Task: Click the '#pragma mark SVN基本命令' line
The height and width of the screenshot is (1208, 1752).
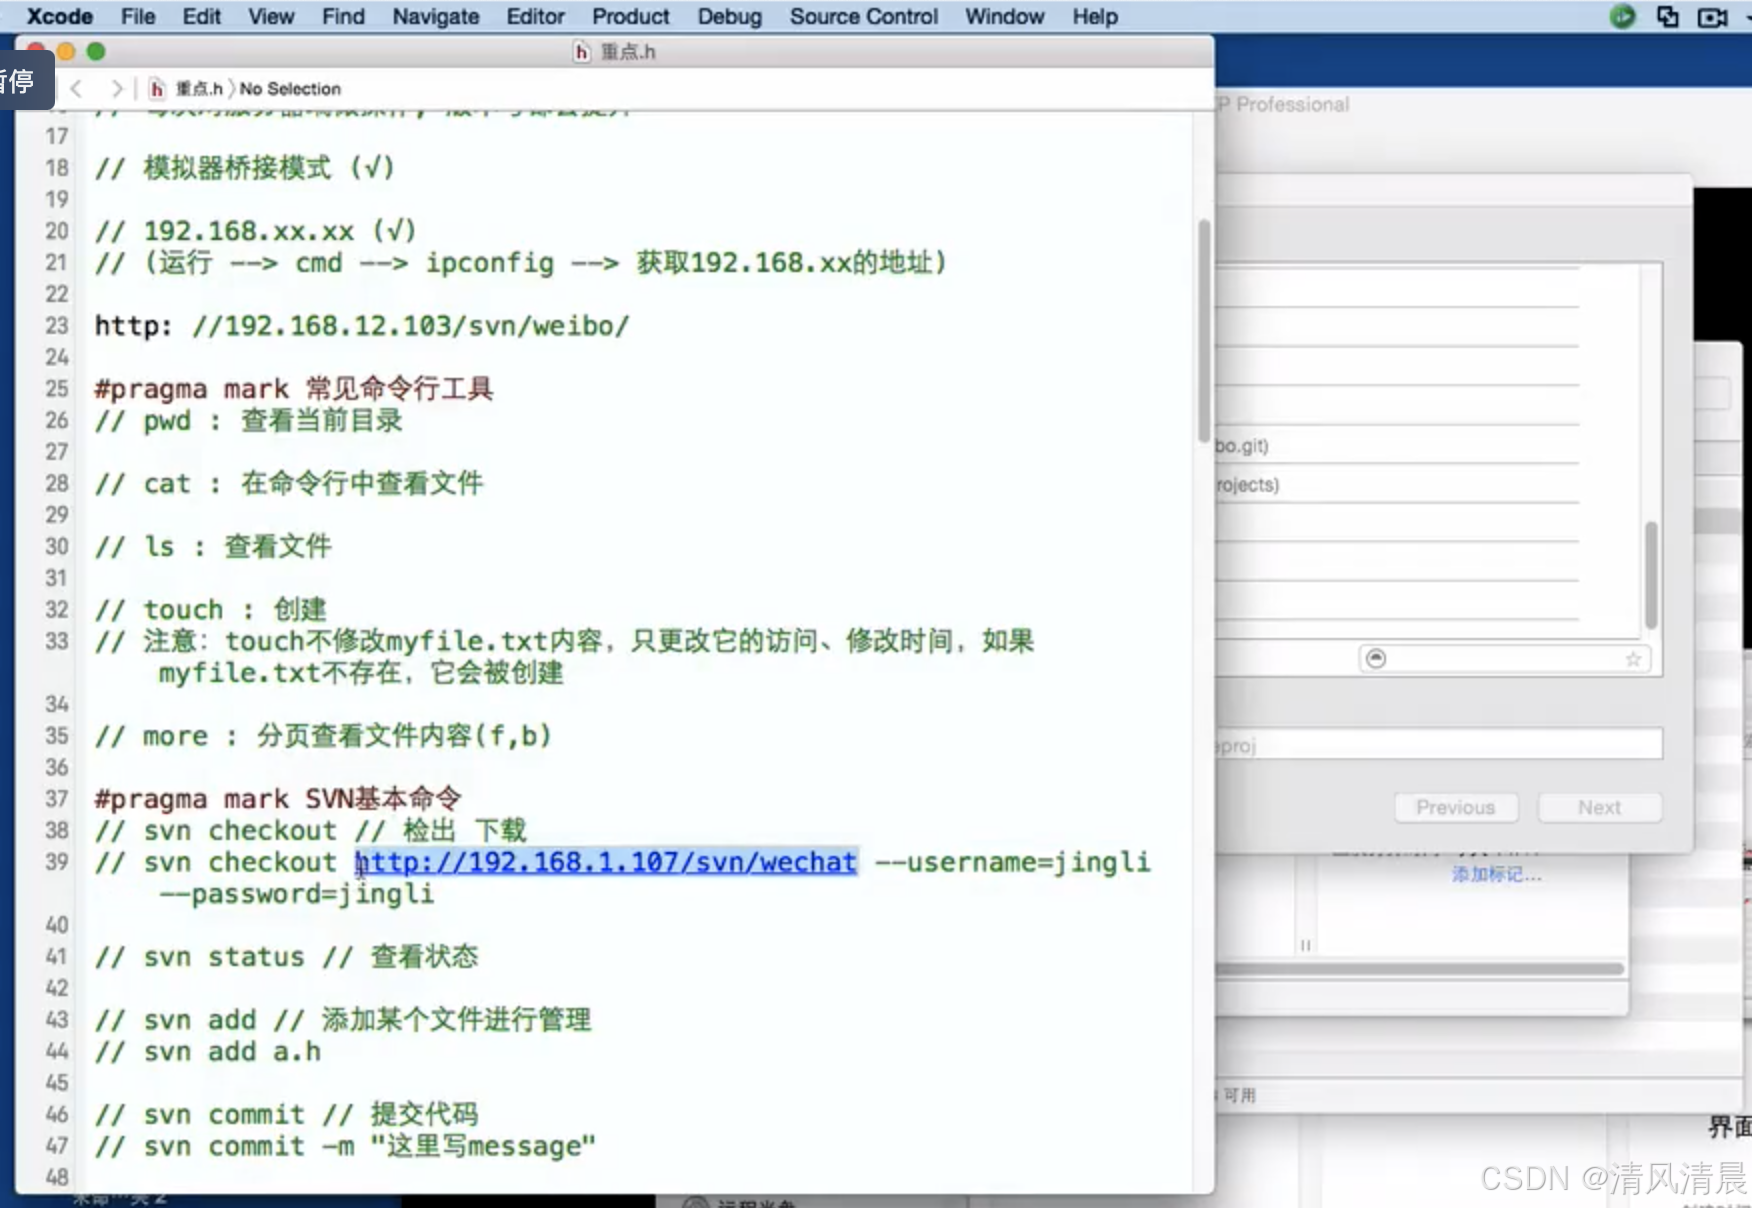Action: coord(278,798)
